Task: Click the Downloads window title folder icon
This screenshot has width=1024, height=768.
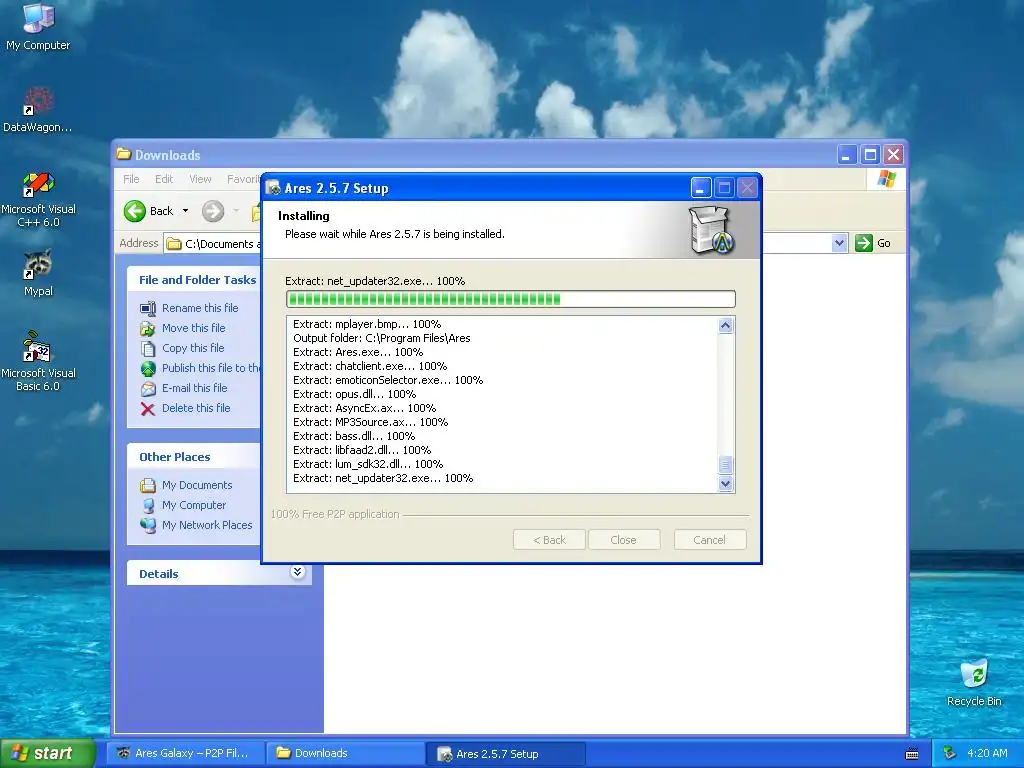Action: pyautogui.click(x=123, y=154)
